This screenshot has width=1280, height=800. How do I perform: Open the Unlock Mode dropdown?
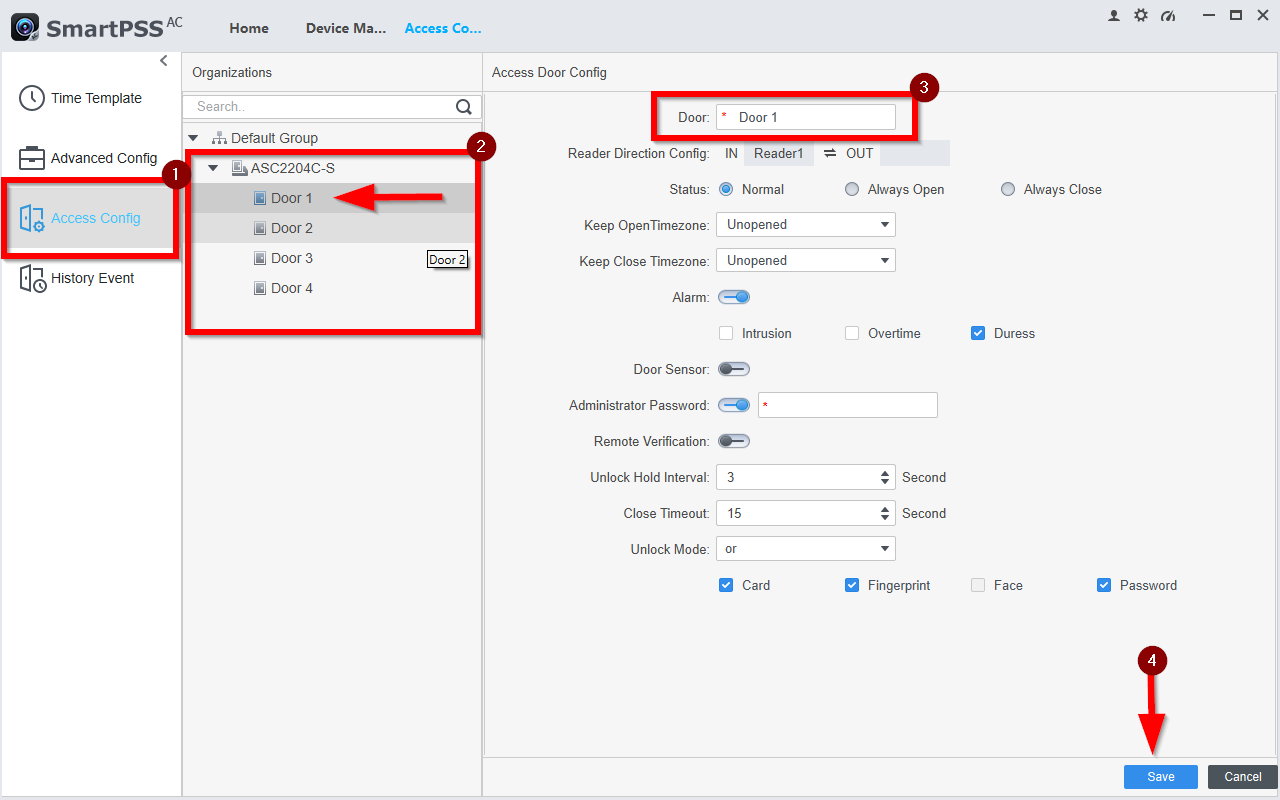[806, 549]
